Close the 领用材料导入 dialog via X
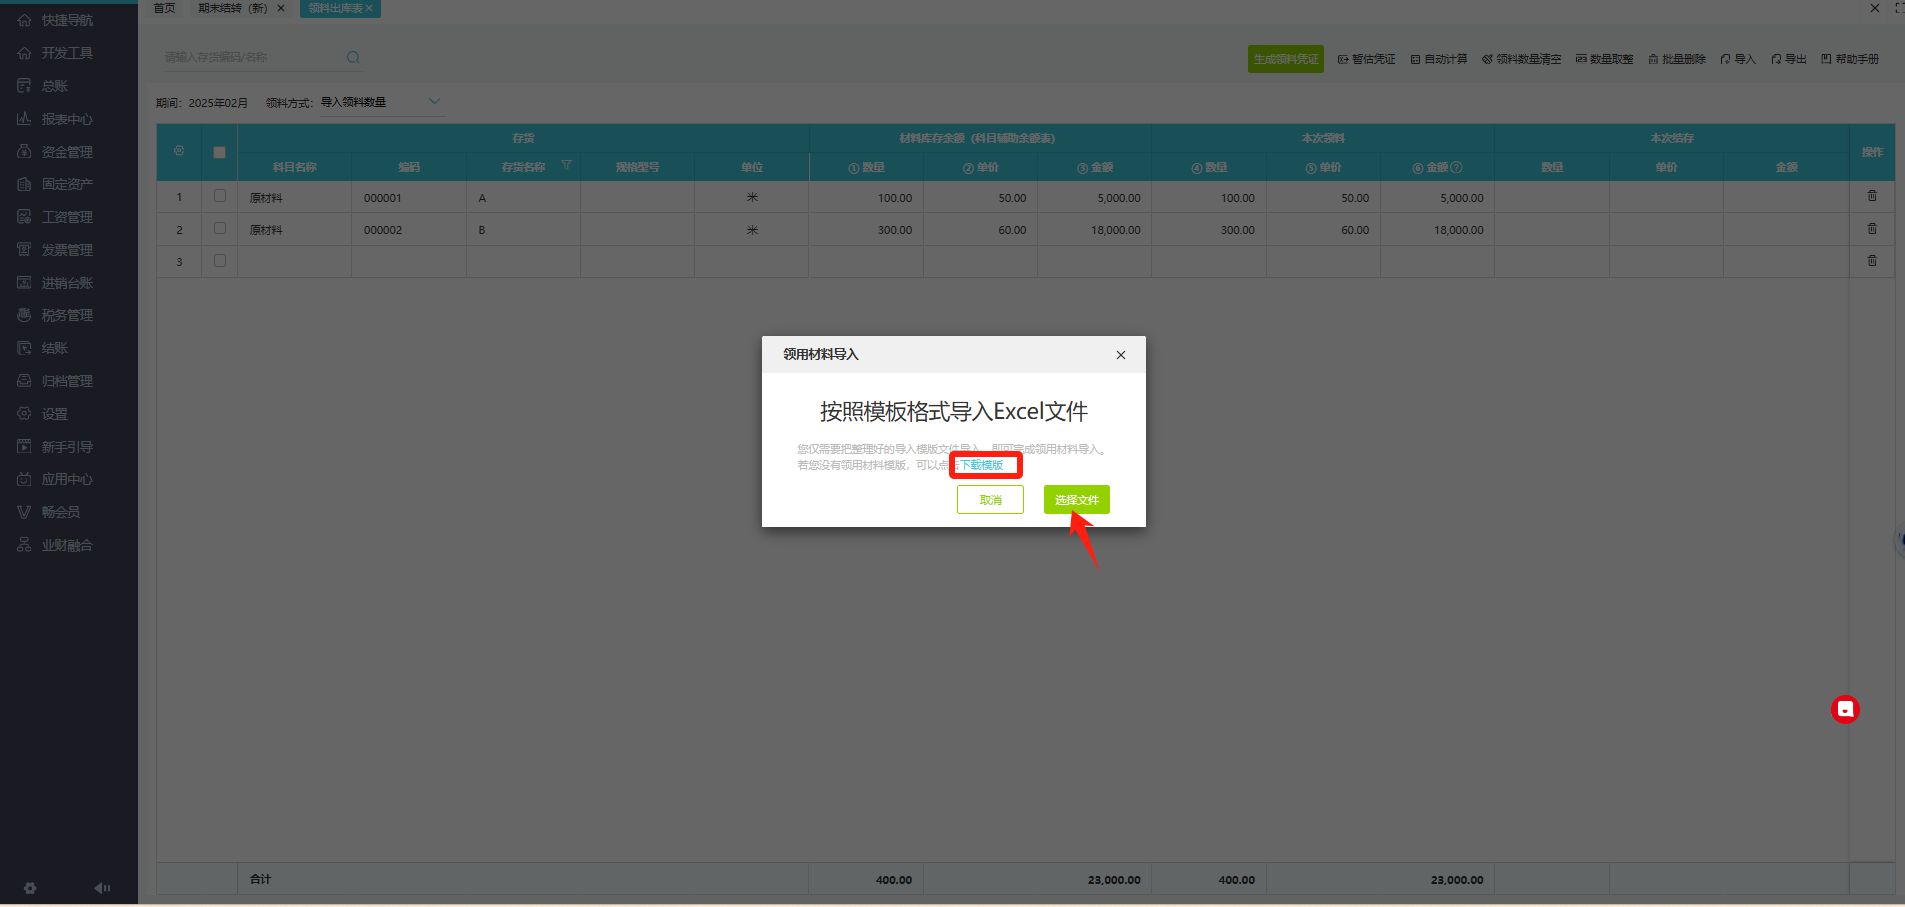Image resolution: width=1905 pixels, height=907 pixels. [x=1120, y=355]
